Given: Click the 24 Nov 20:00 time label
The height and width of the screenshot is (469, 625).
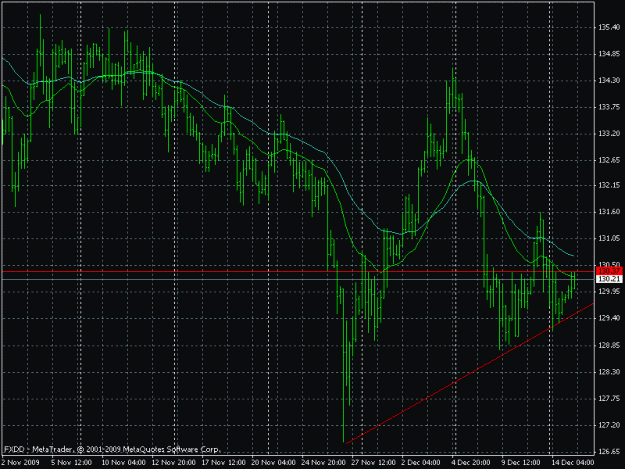Looking at the screenshot, I should tap(323, 462).
